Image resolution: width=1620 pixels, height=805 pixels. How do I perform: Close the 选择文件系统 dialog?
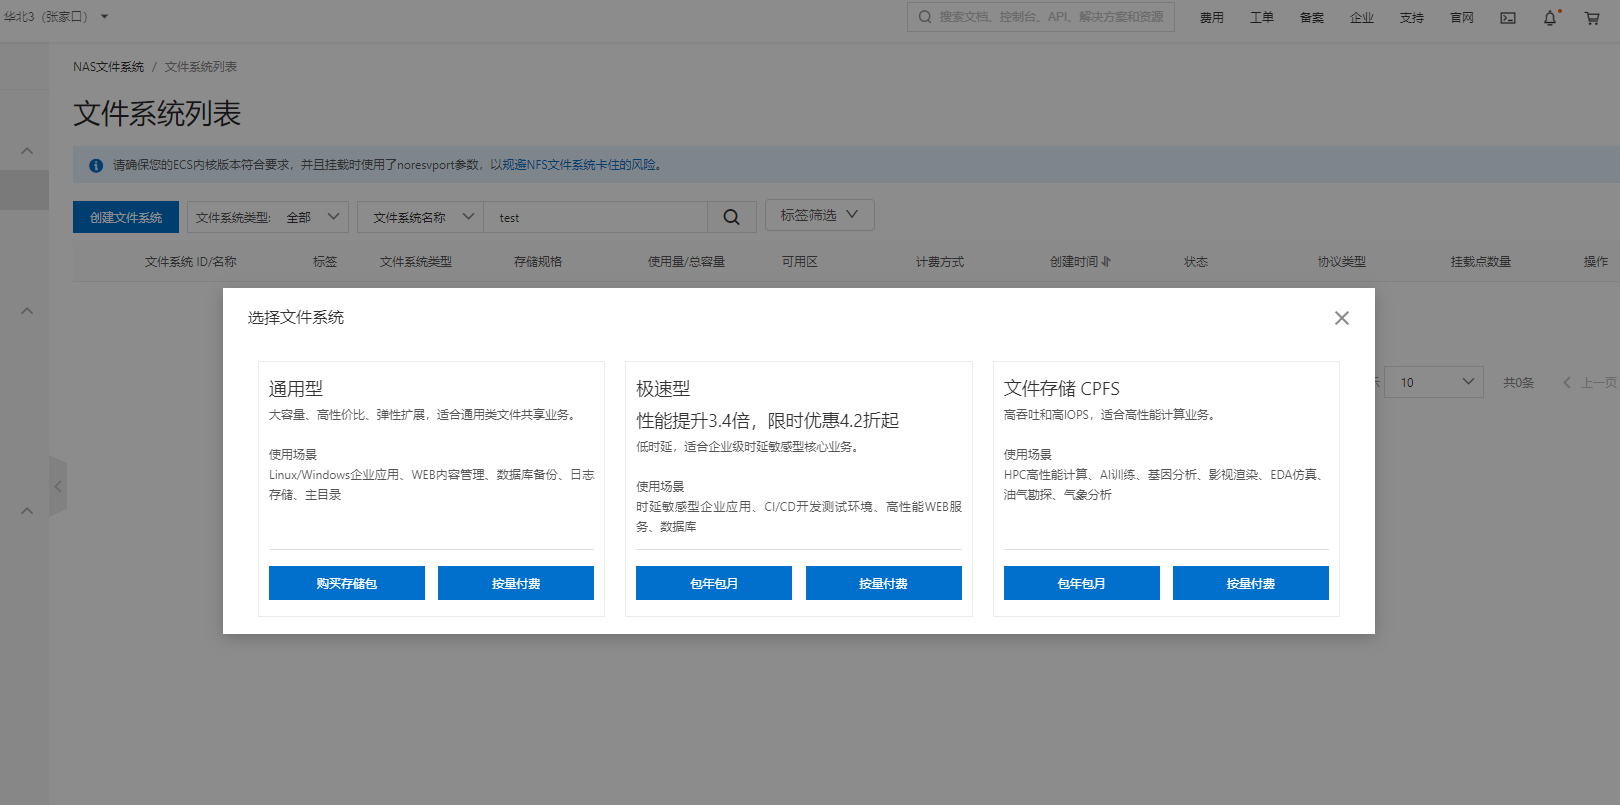[1342, 318]
